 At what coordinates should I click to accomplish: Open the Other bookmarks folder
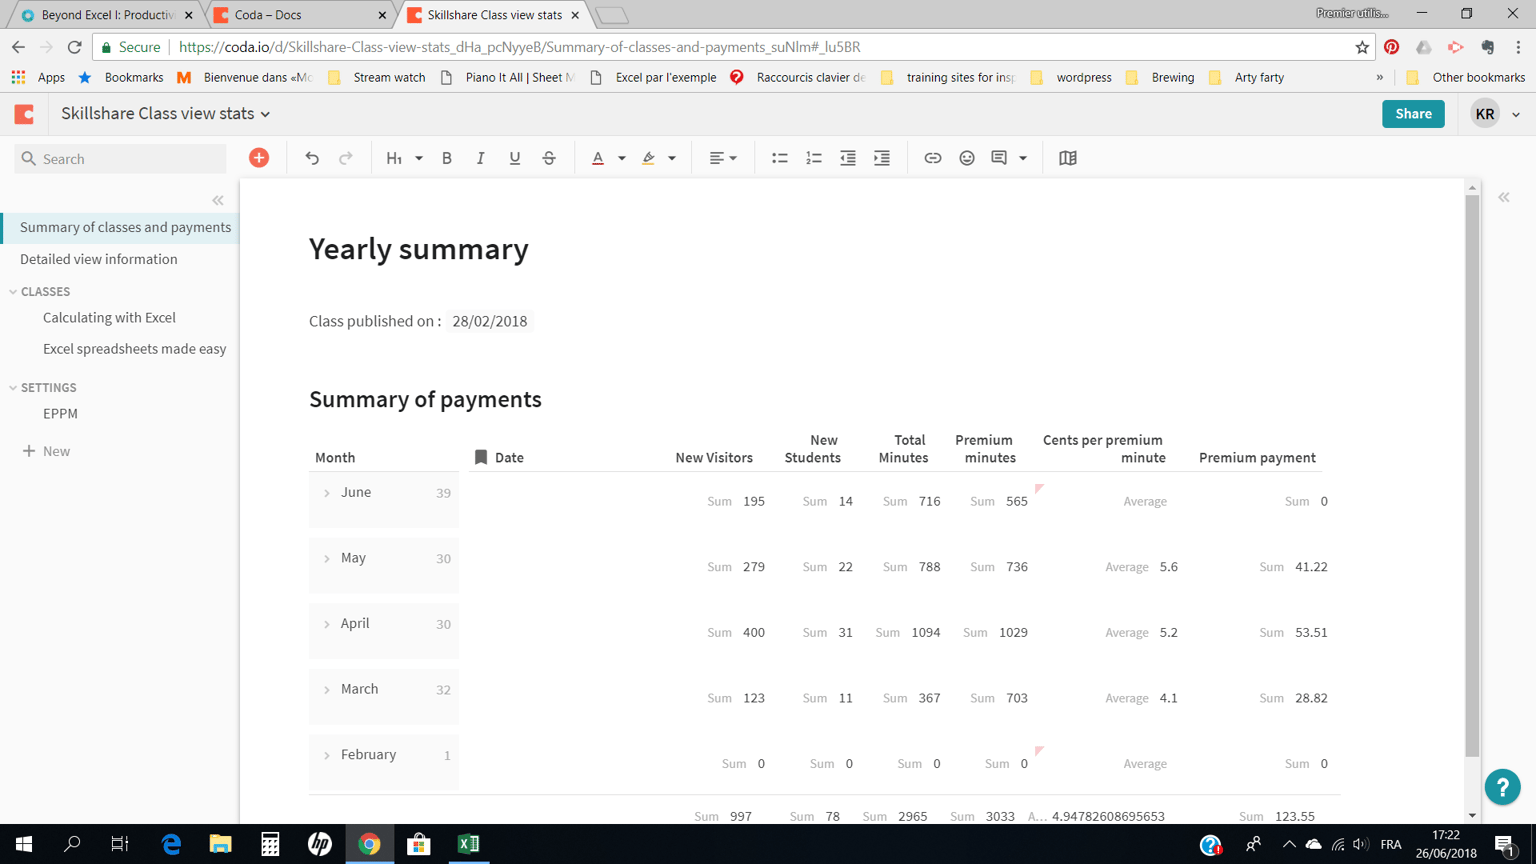(x=1465, y=77)
